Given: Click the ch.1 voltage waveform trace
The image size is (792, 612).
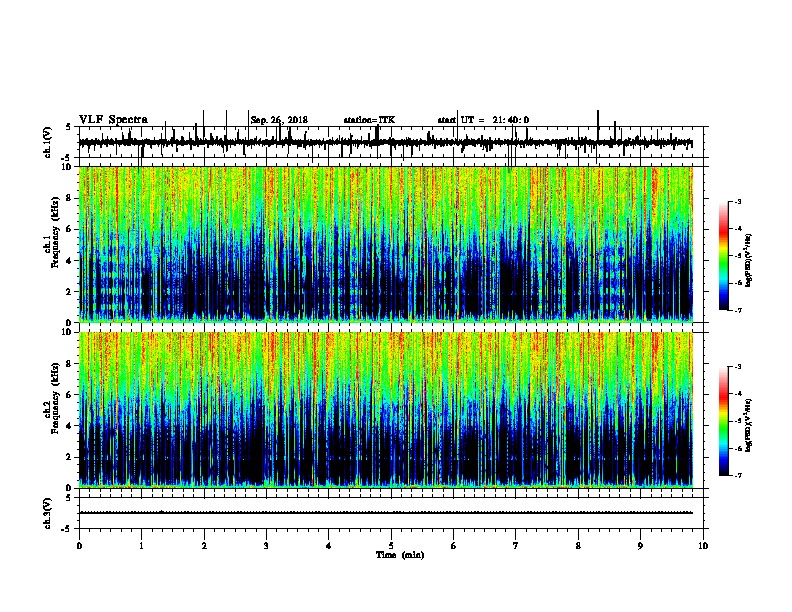Looking at the screenshot, I should 386,143.
